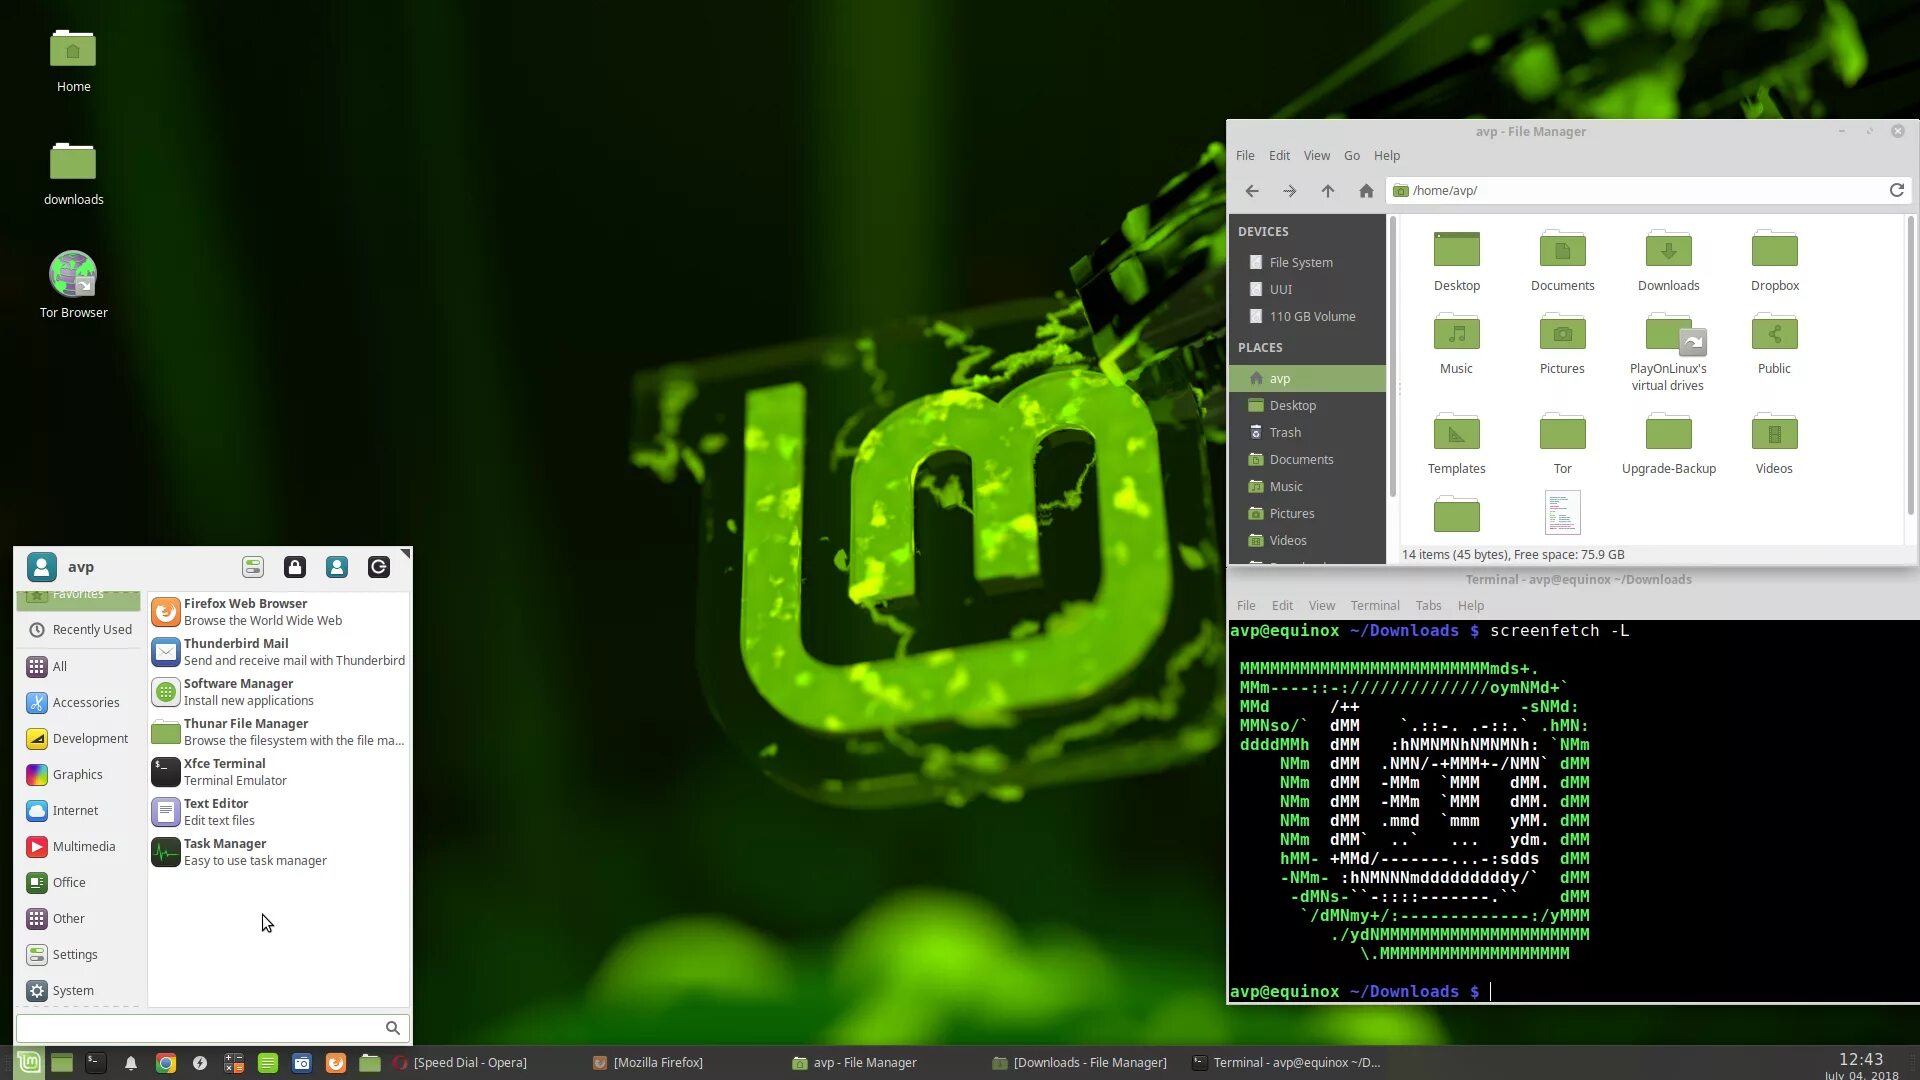
Task: Click the lock screen icon
Action: [294, 567]
